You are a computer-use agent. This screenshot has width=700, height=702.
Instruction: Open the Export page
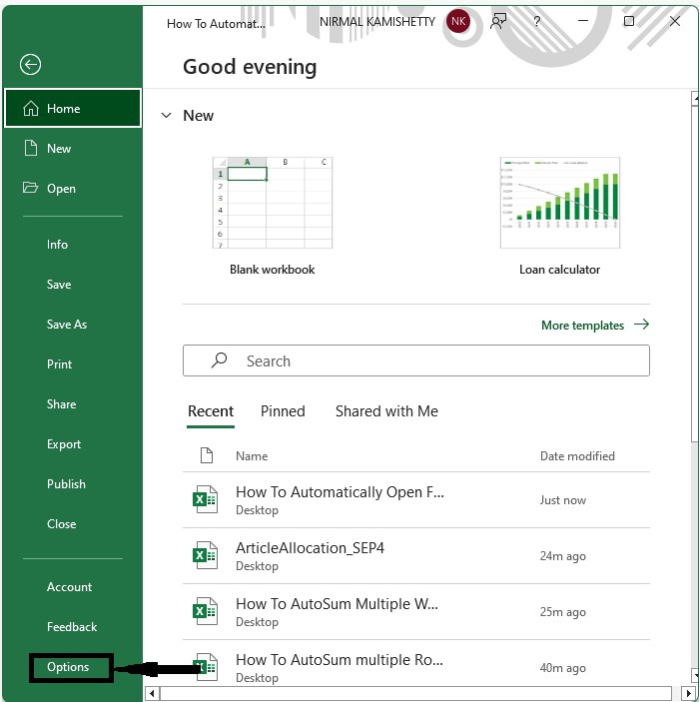coord(64,444)
